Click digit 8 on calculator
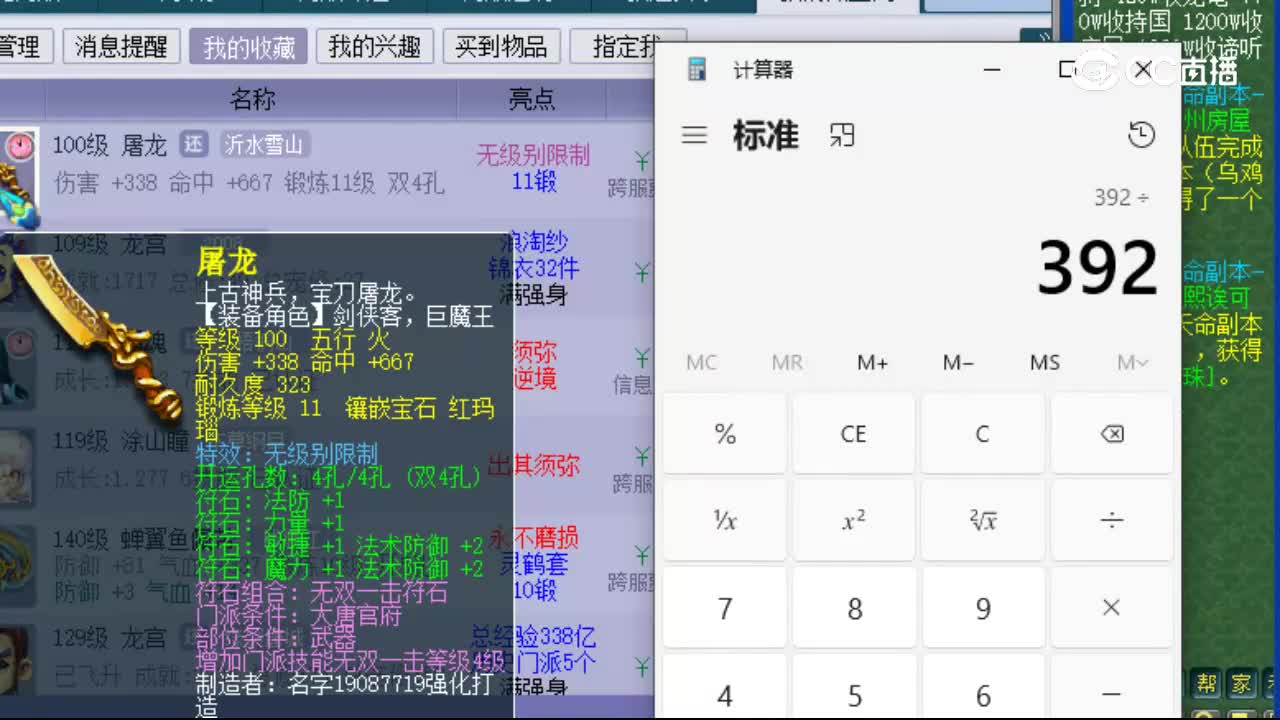This screenshot has height=720, width=1280. [x=854, y=607]
